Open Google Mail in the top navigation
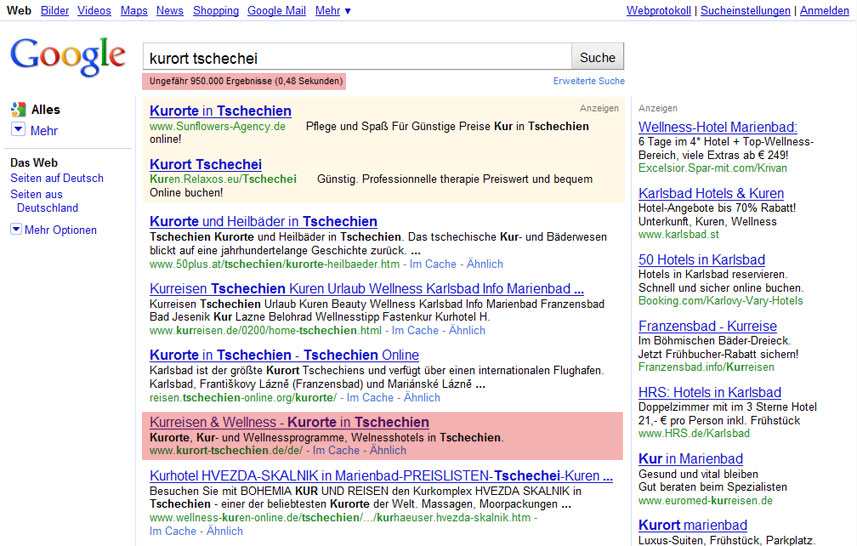The height and width of the screenshot is (546, 857). 277,10
